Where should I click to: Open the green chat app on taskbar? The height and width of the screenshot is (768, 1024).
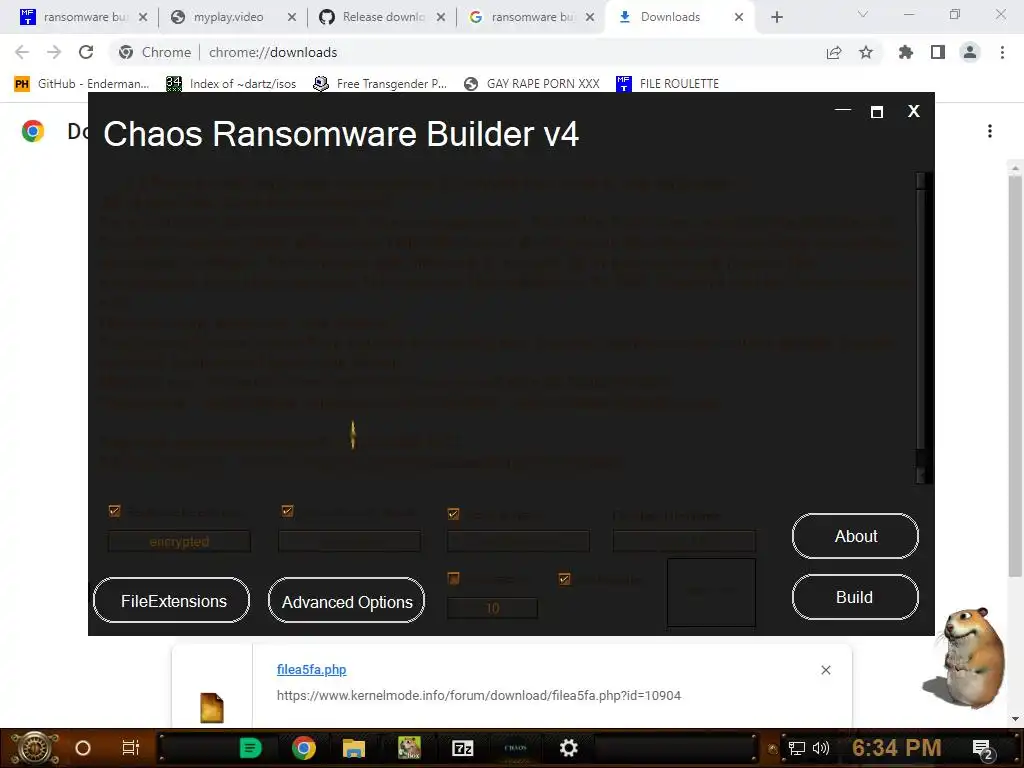[x=250, y=748]
